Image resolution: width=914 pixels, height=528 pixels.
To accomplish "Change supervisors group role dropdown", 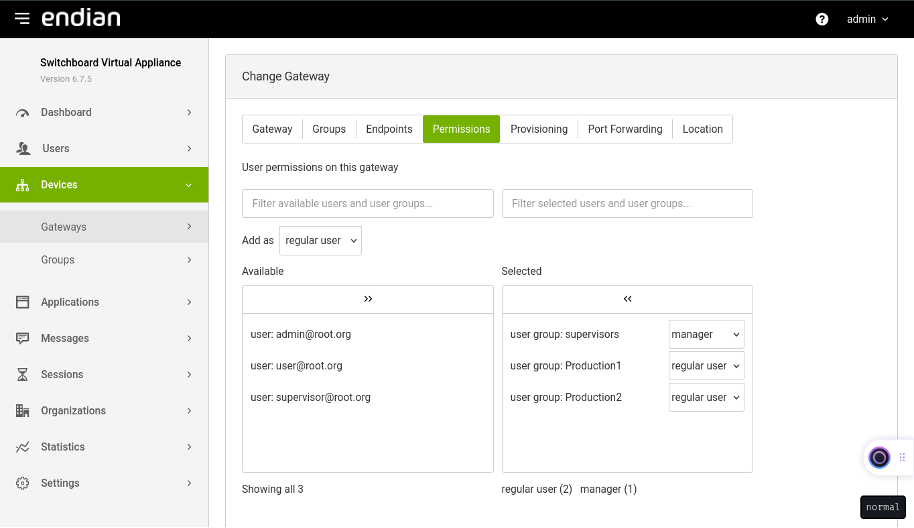I will (x=706, y=335).
